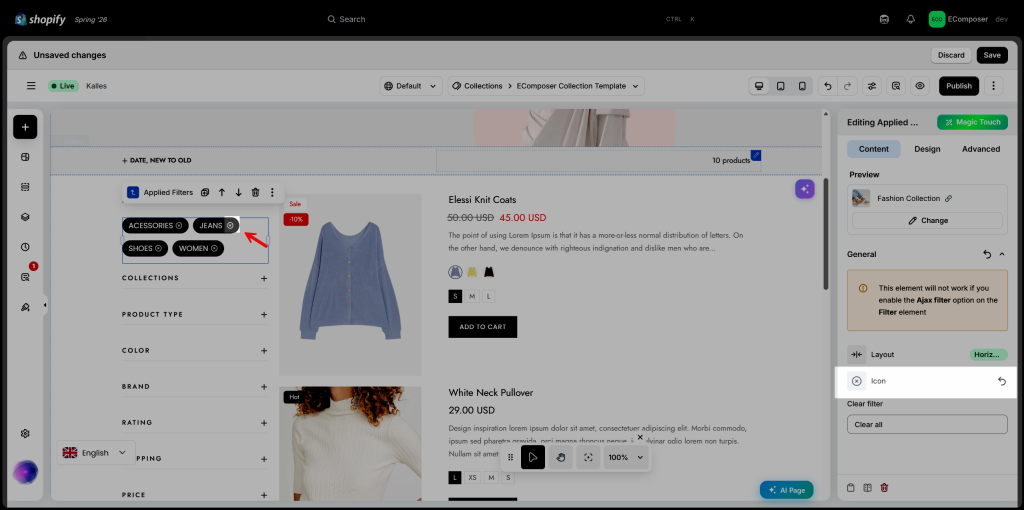Open the Shopify search bar
Viewport: 1024px width, 510px height.
pos(510,19)
